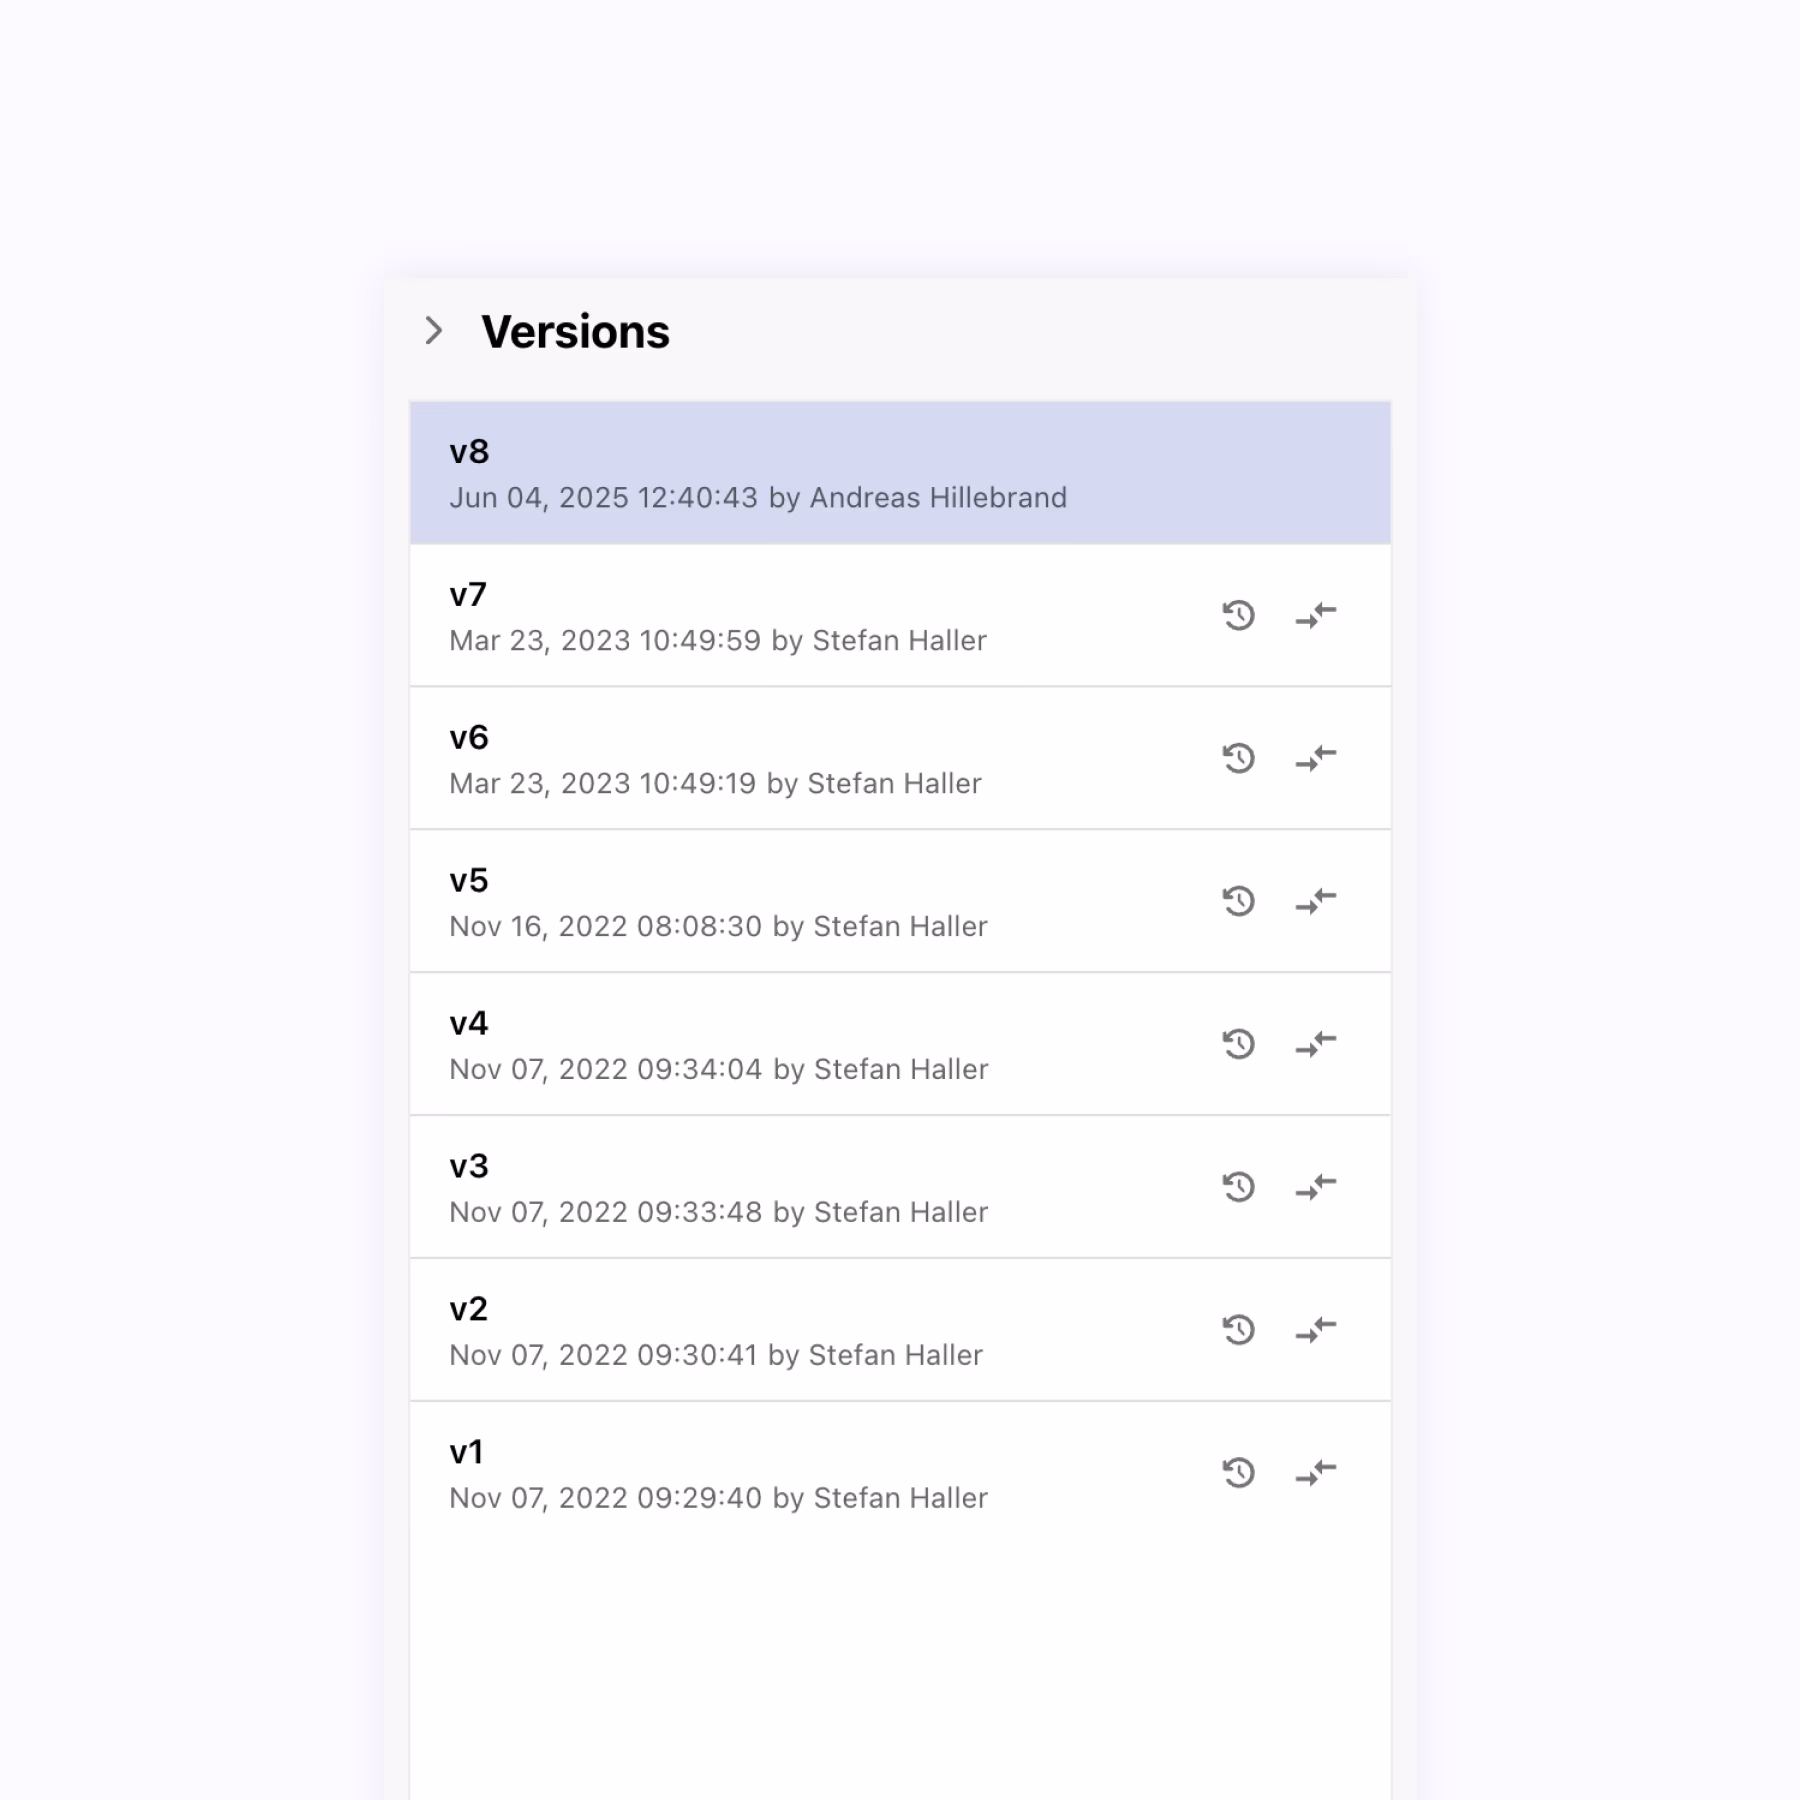Collapse the Versions panel chevron
1800x1800 pixels.
click(x=433, y=331)
